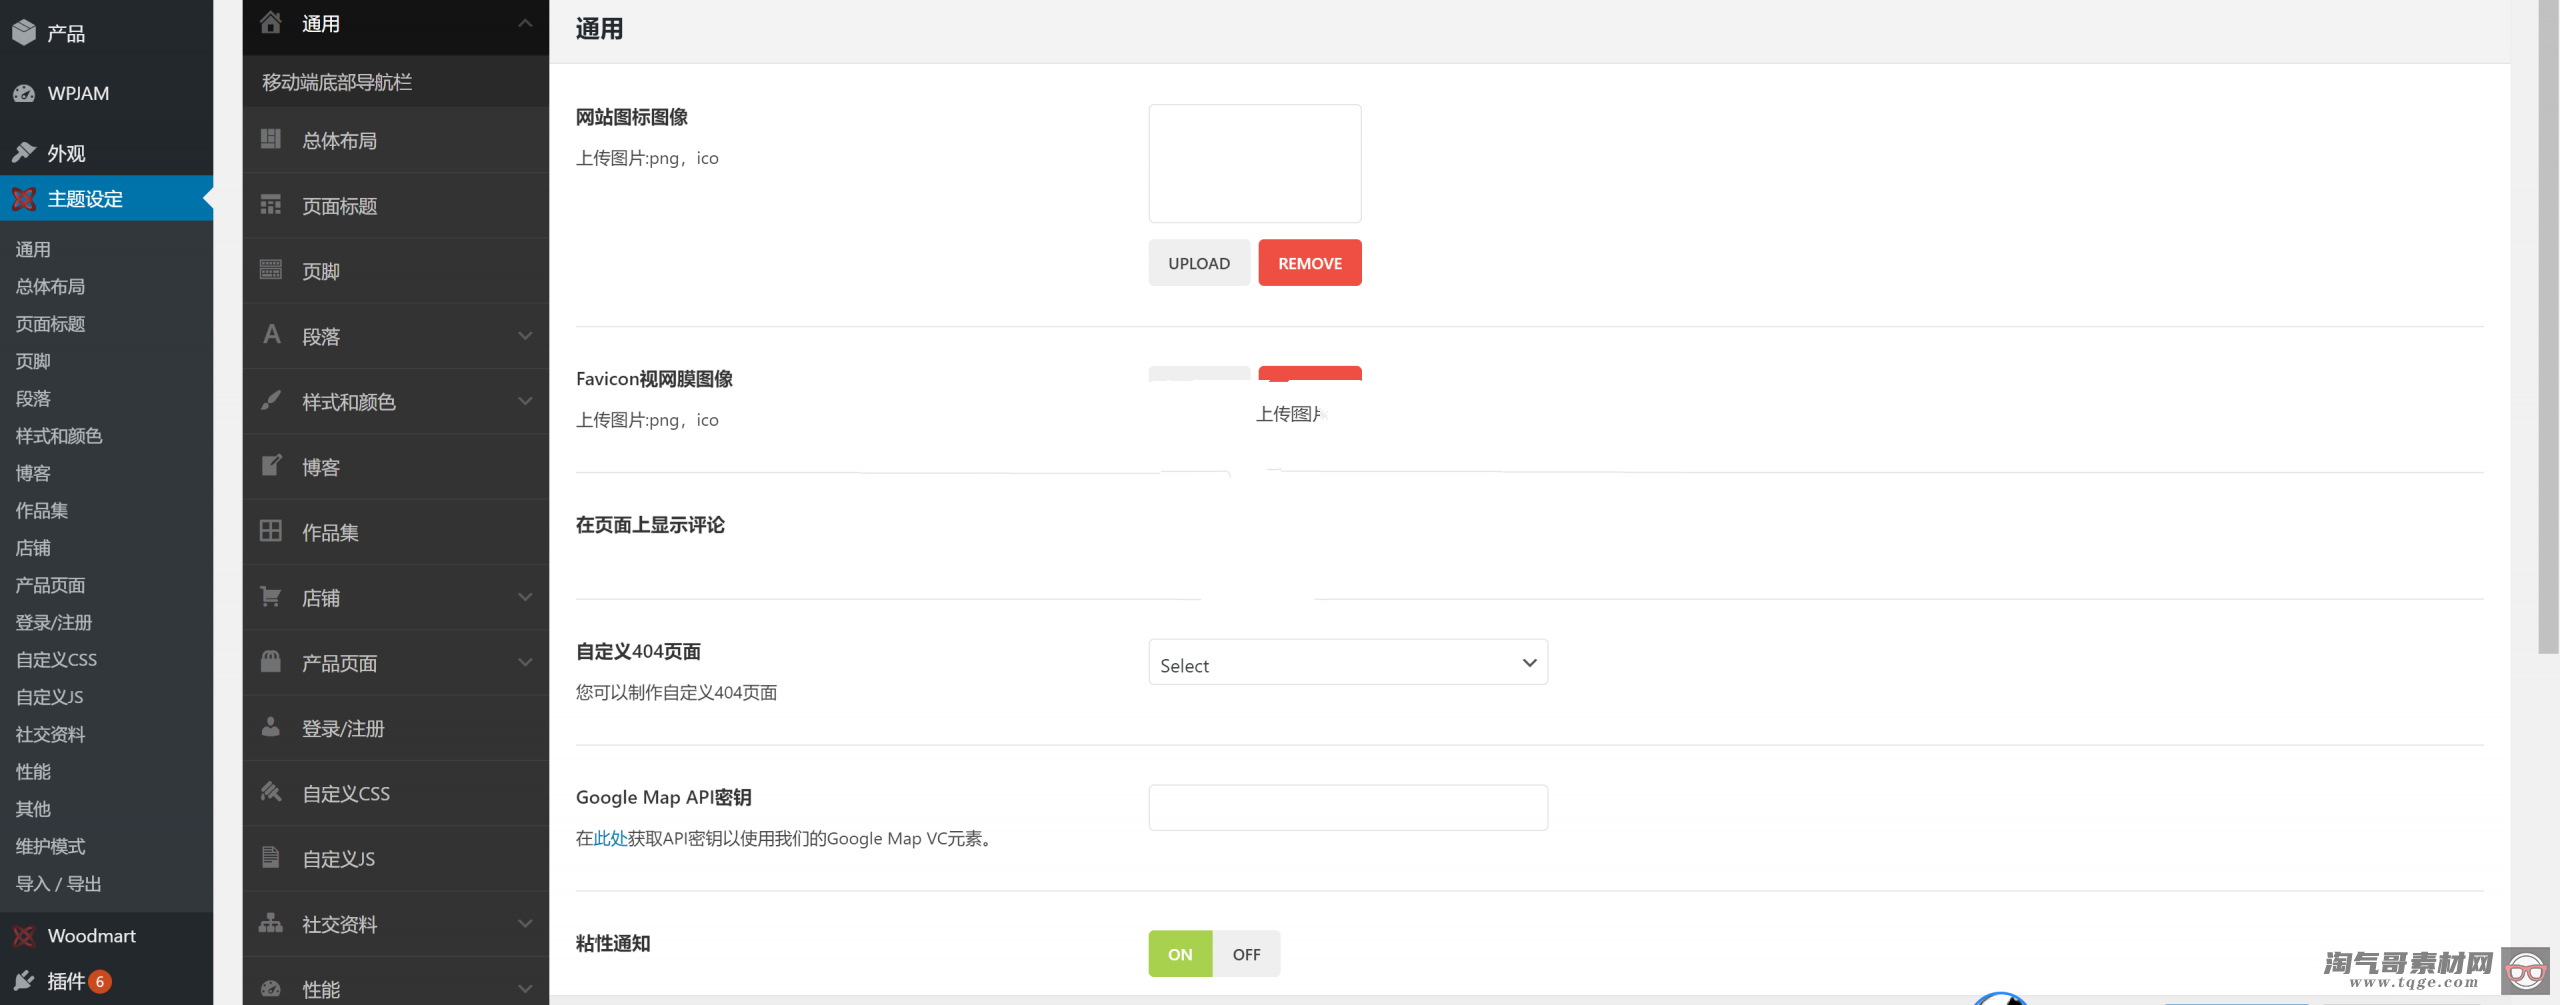The height and width of the screenshot is (1005, 2560).
Task: Open 性能 in left admin submenu
Action: 33,772
